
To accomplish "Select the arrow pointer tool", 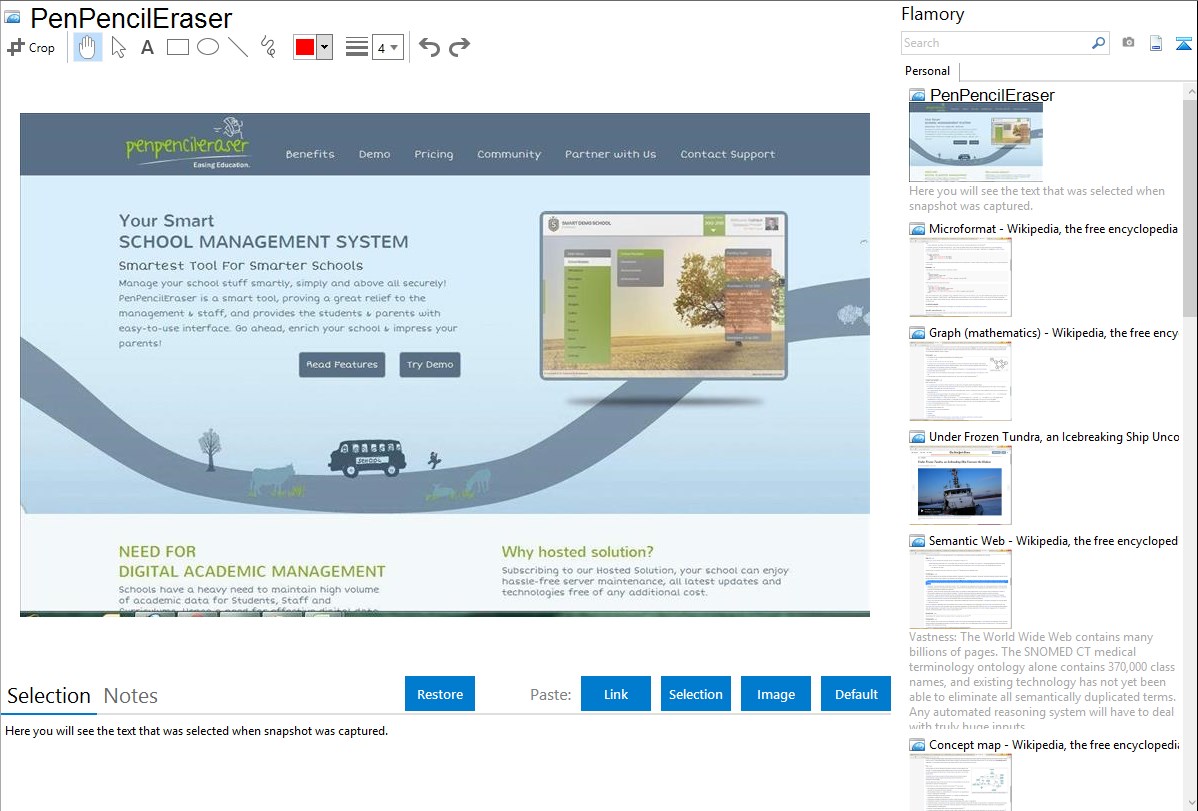I will (118, 47).
